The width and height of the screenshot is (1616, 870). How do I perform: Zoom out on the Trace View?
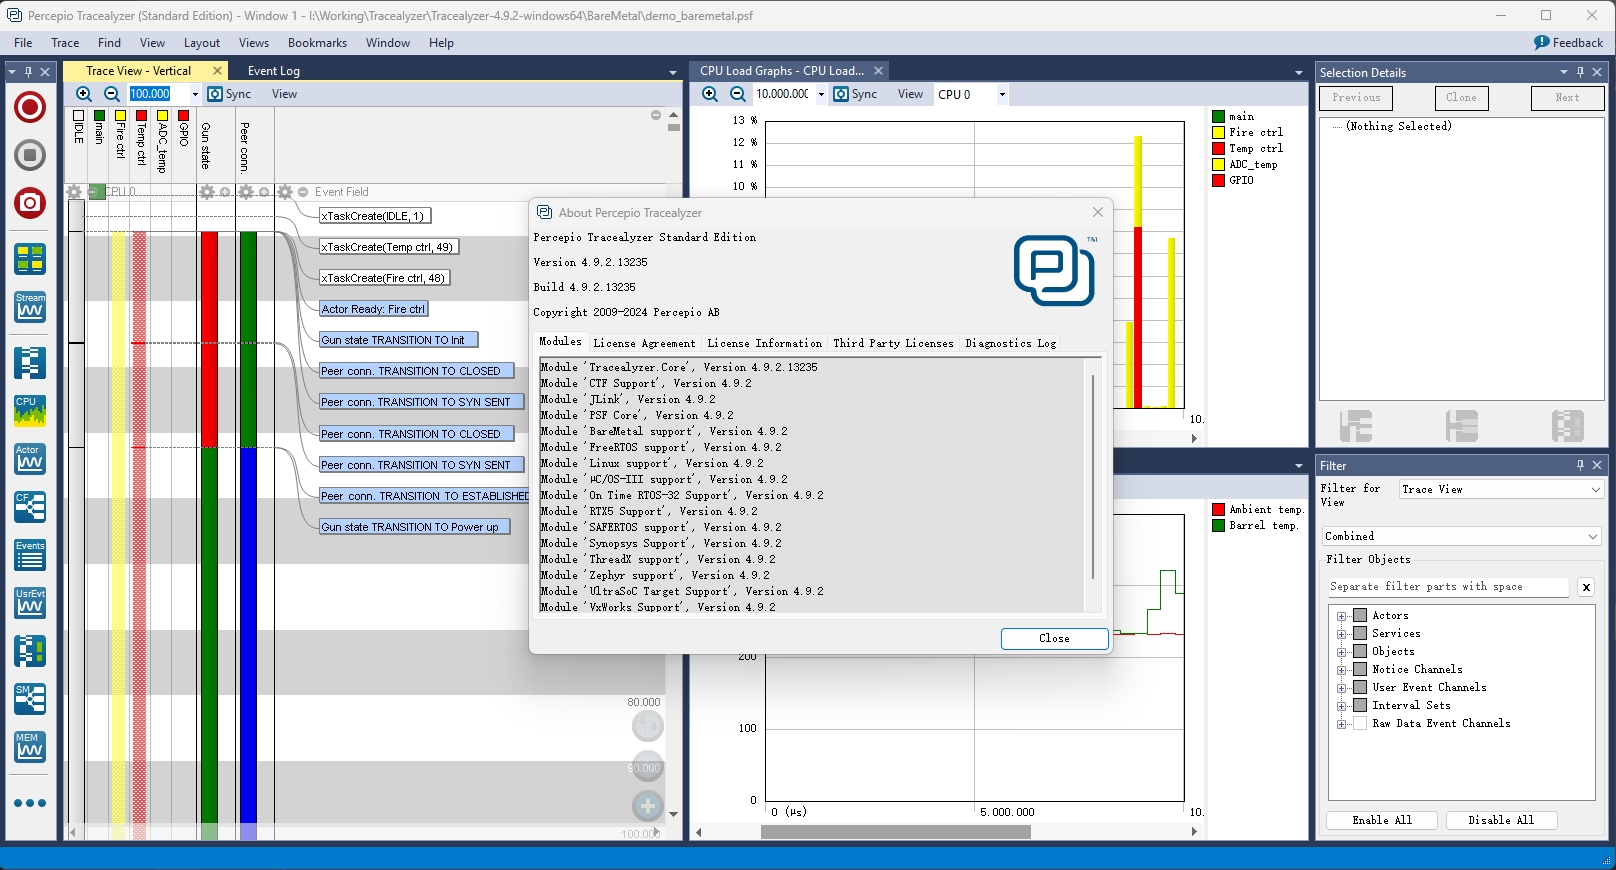pyautogui.click(x=112, y=94)
